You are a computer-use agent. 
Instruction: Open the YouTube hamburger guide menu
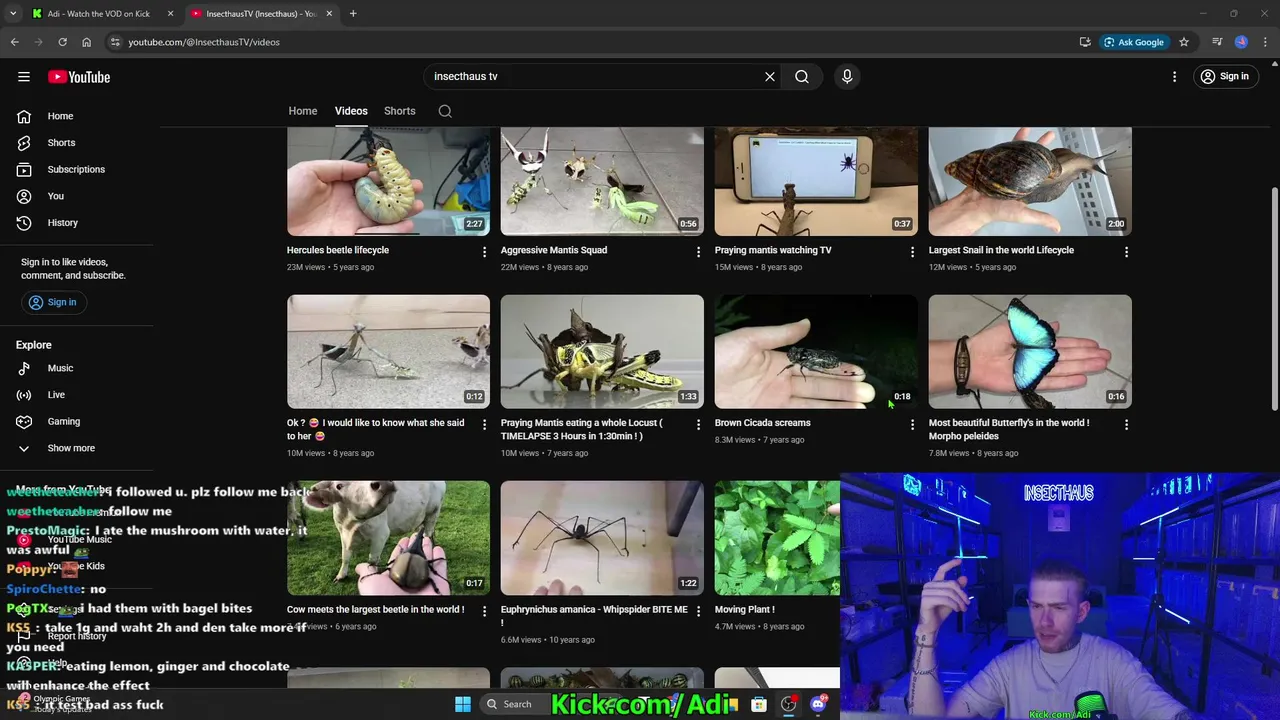[24, 77]
